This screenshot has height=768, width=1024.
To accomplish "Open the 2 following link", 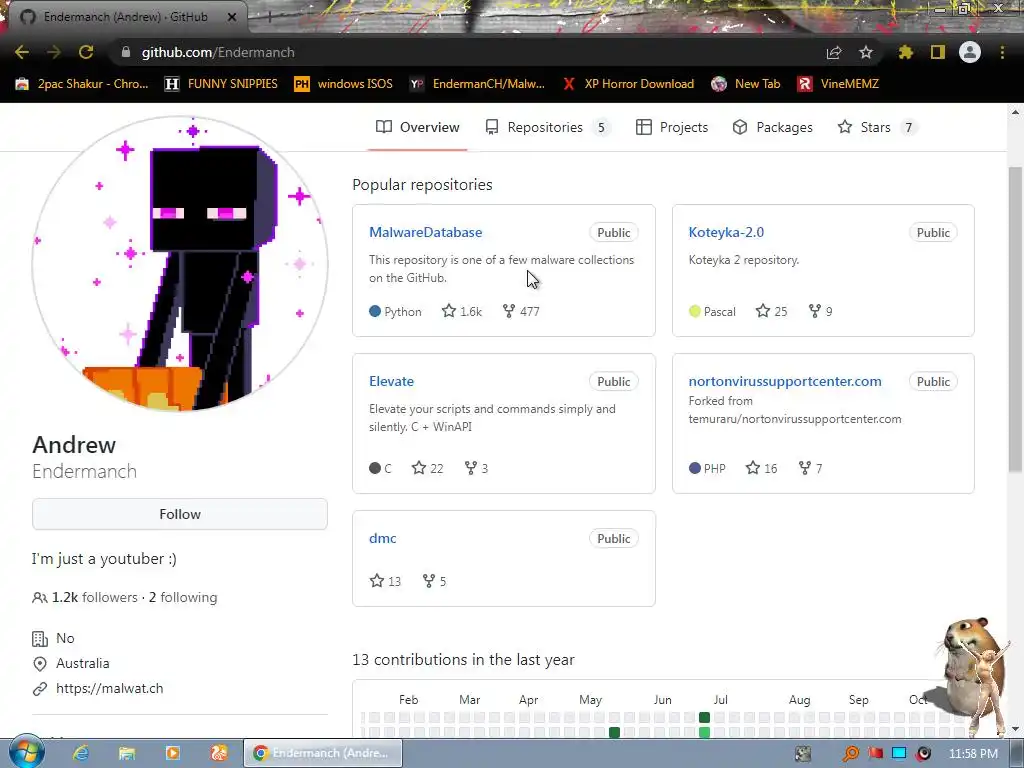I will [x=183, y=598].
